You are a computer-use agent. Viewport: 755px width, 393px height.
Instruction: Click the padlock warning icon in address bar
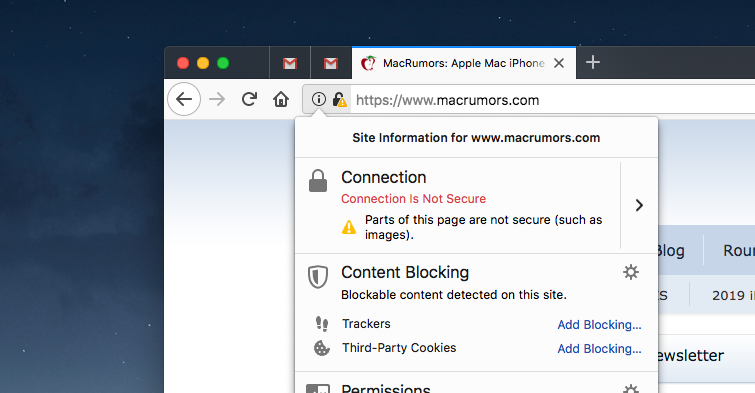[339, 100]
